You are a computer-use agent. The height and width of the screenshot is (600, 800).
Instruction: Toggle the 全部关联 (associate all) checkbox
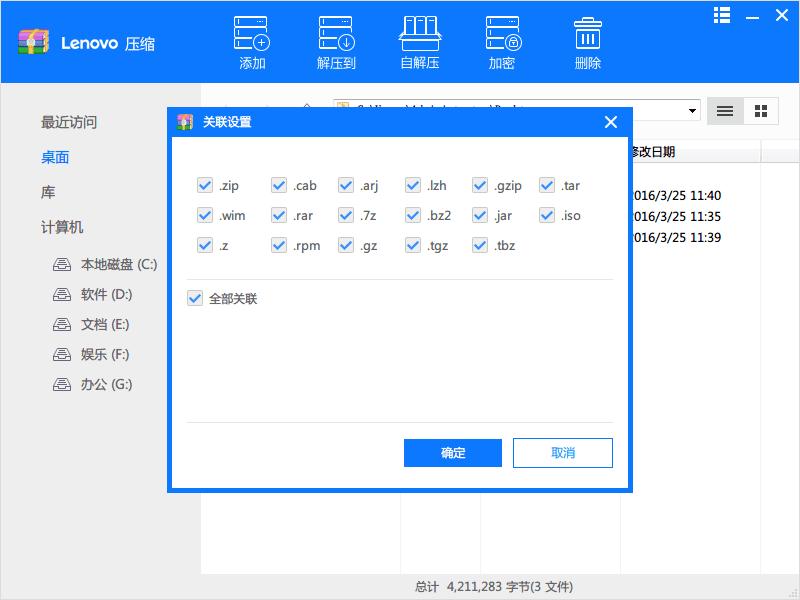click(195, 298)
